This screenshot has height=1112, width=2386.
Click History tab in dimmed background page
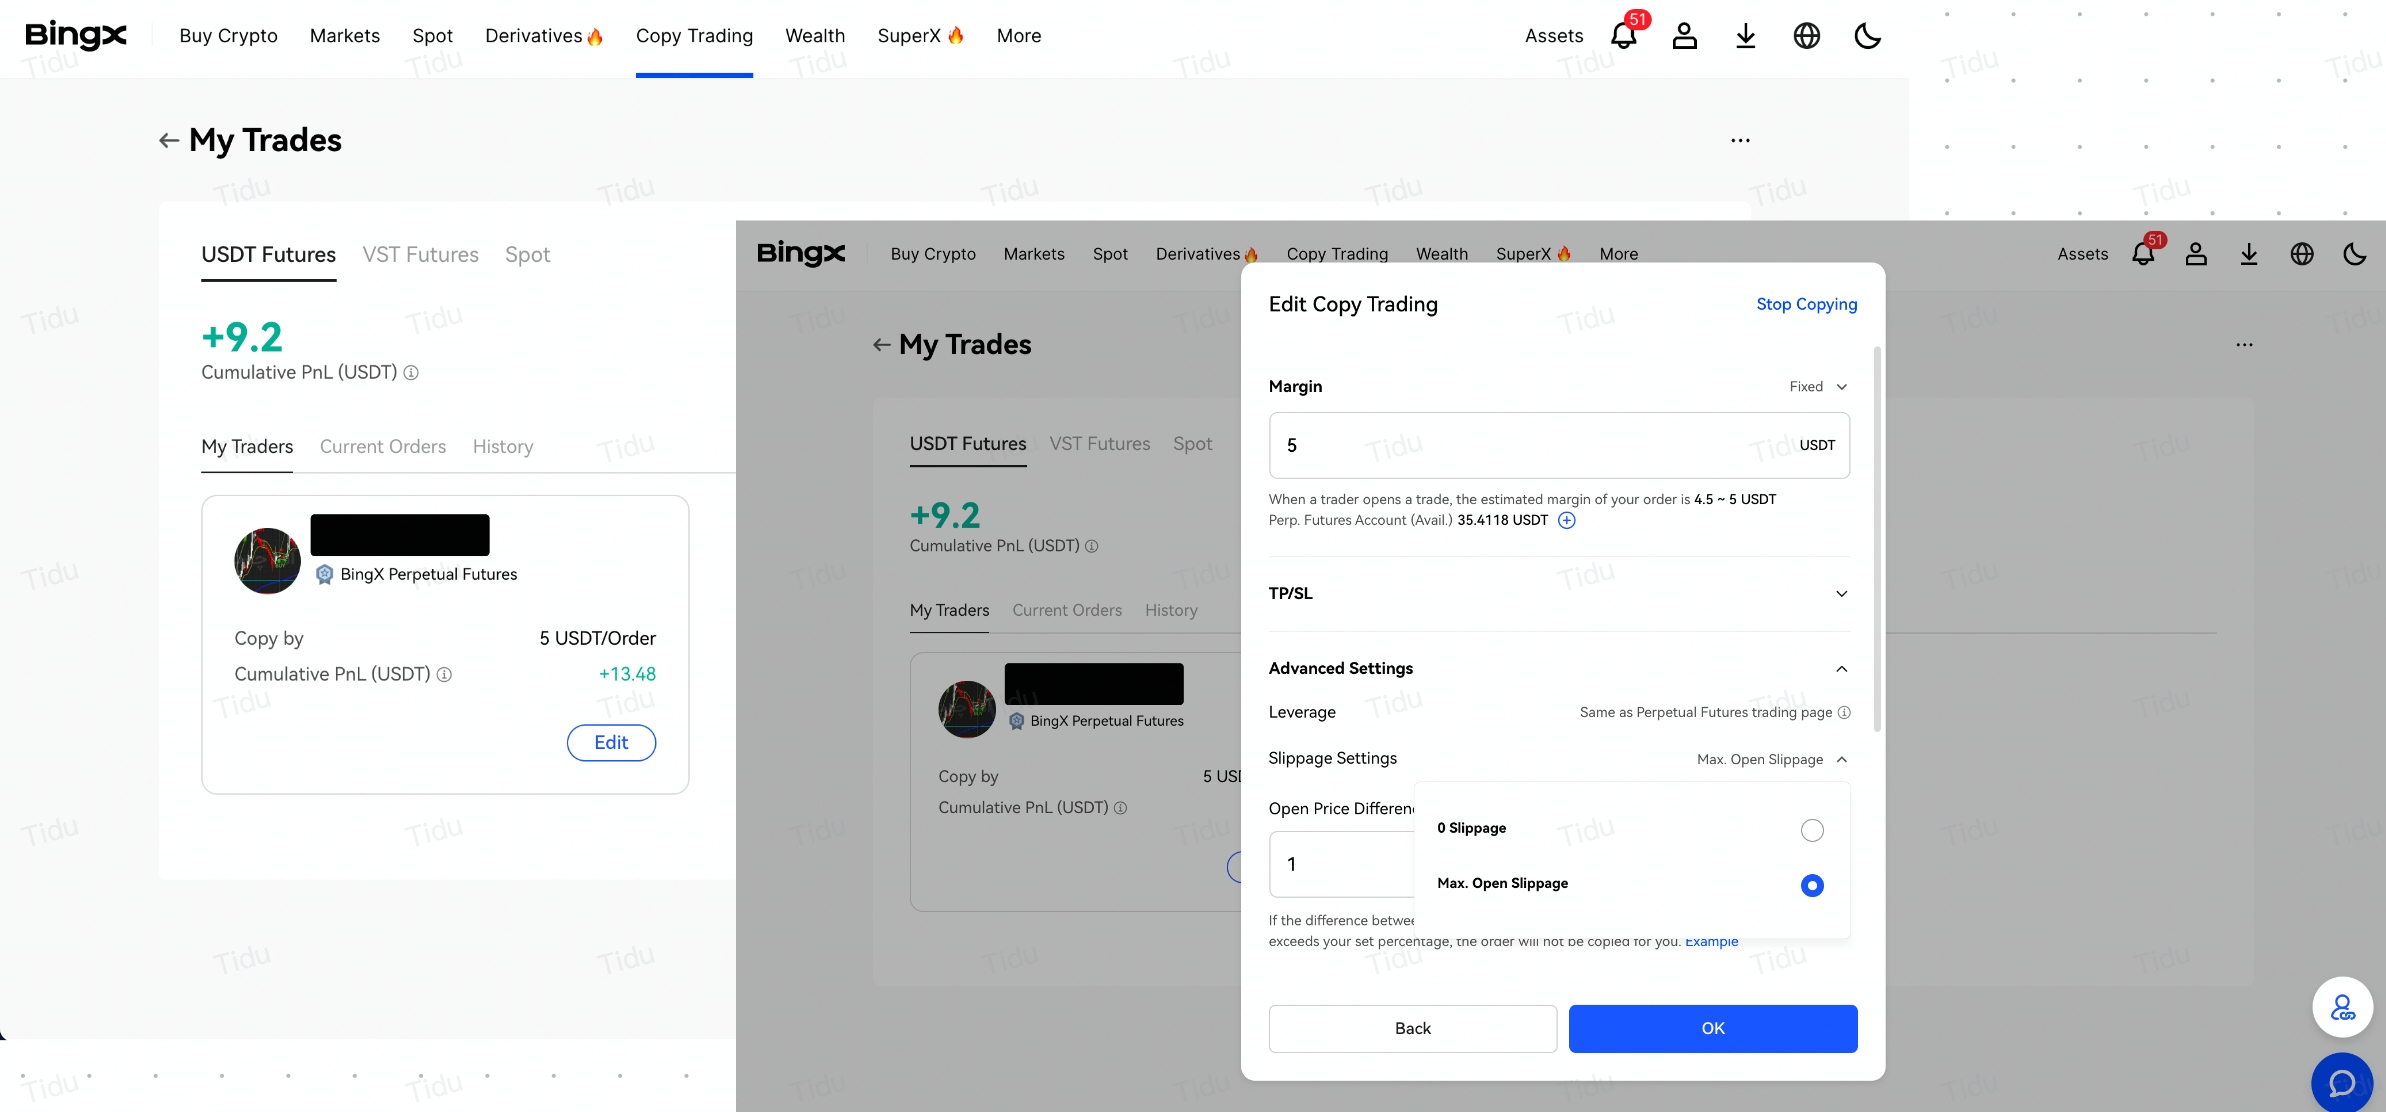coord(1171,610)
